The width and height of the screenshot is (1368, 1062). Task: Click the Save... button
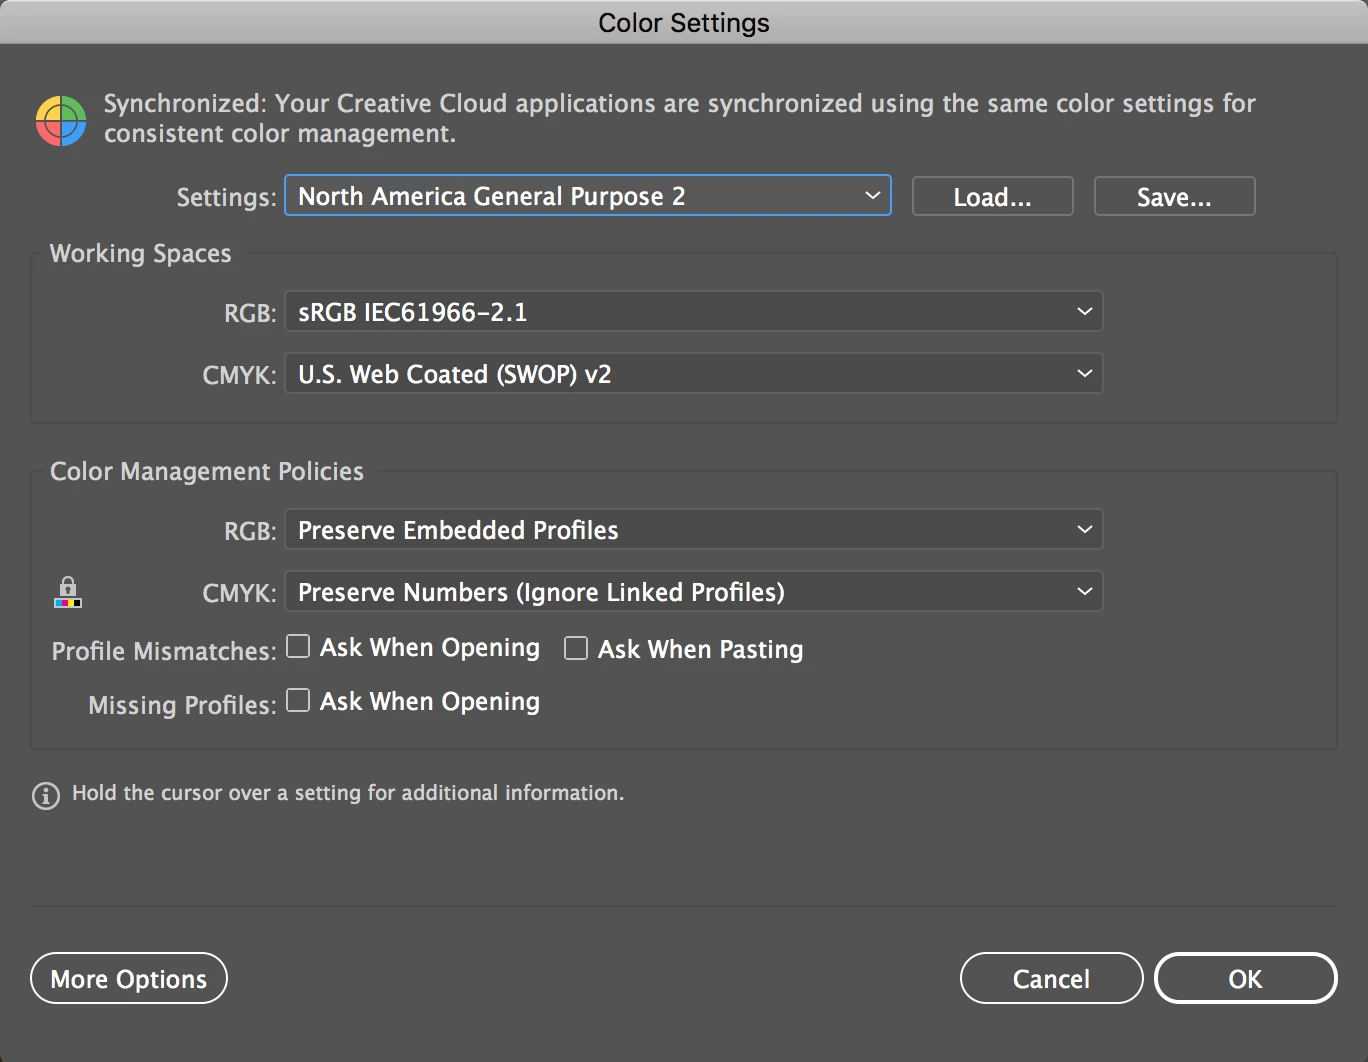[1175, 196]
